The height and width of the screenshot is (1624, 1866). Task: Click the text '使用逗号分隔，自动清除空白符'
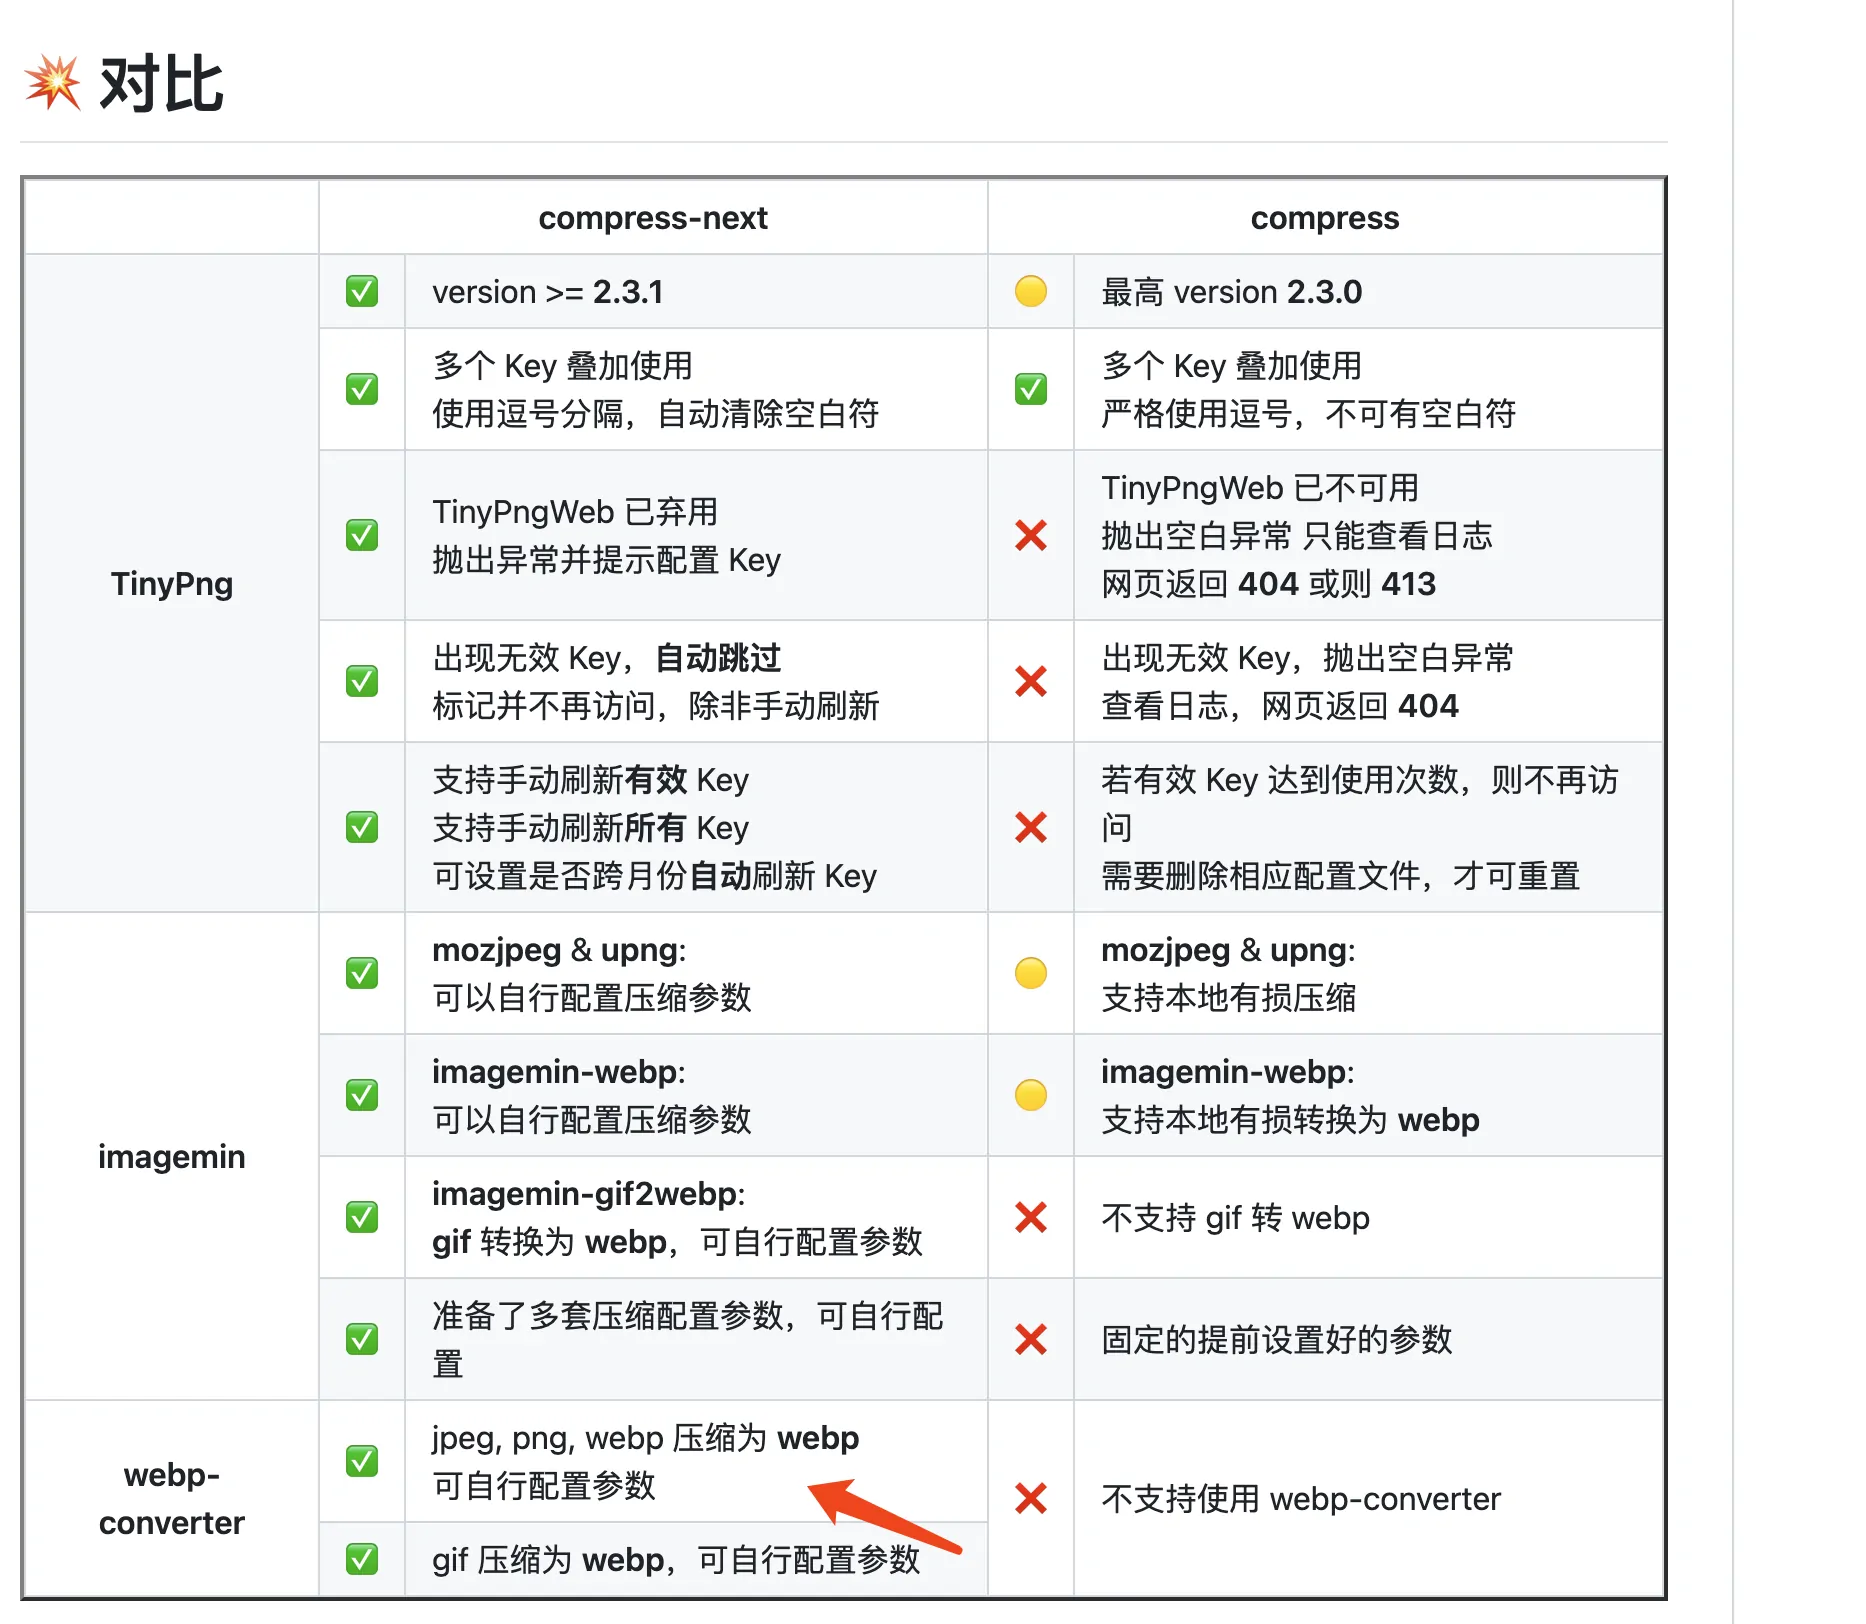pos(656,414)
